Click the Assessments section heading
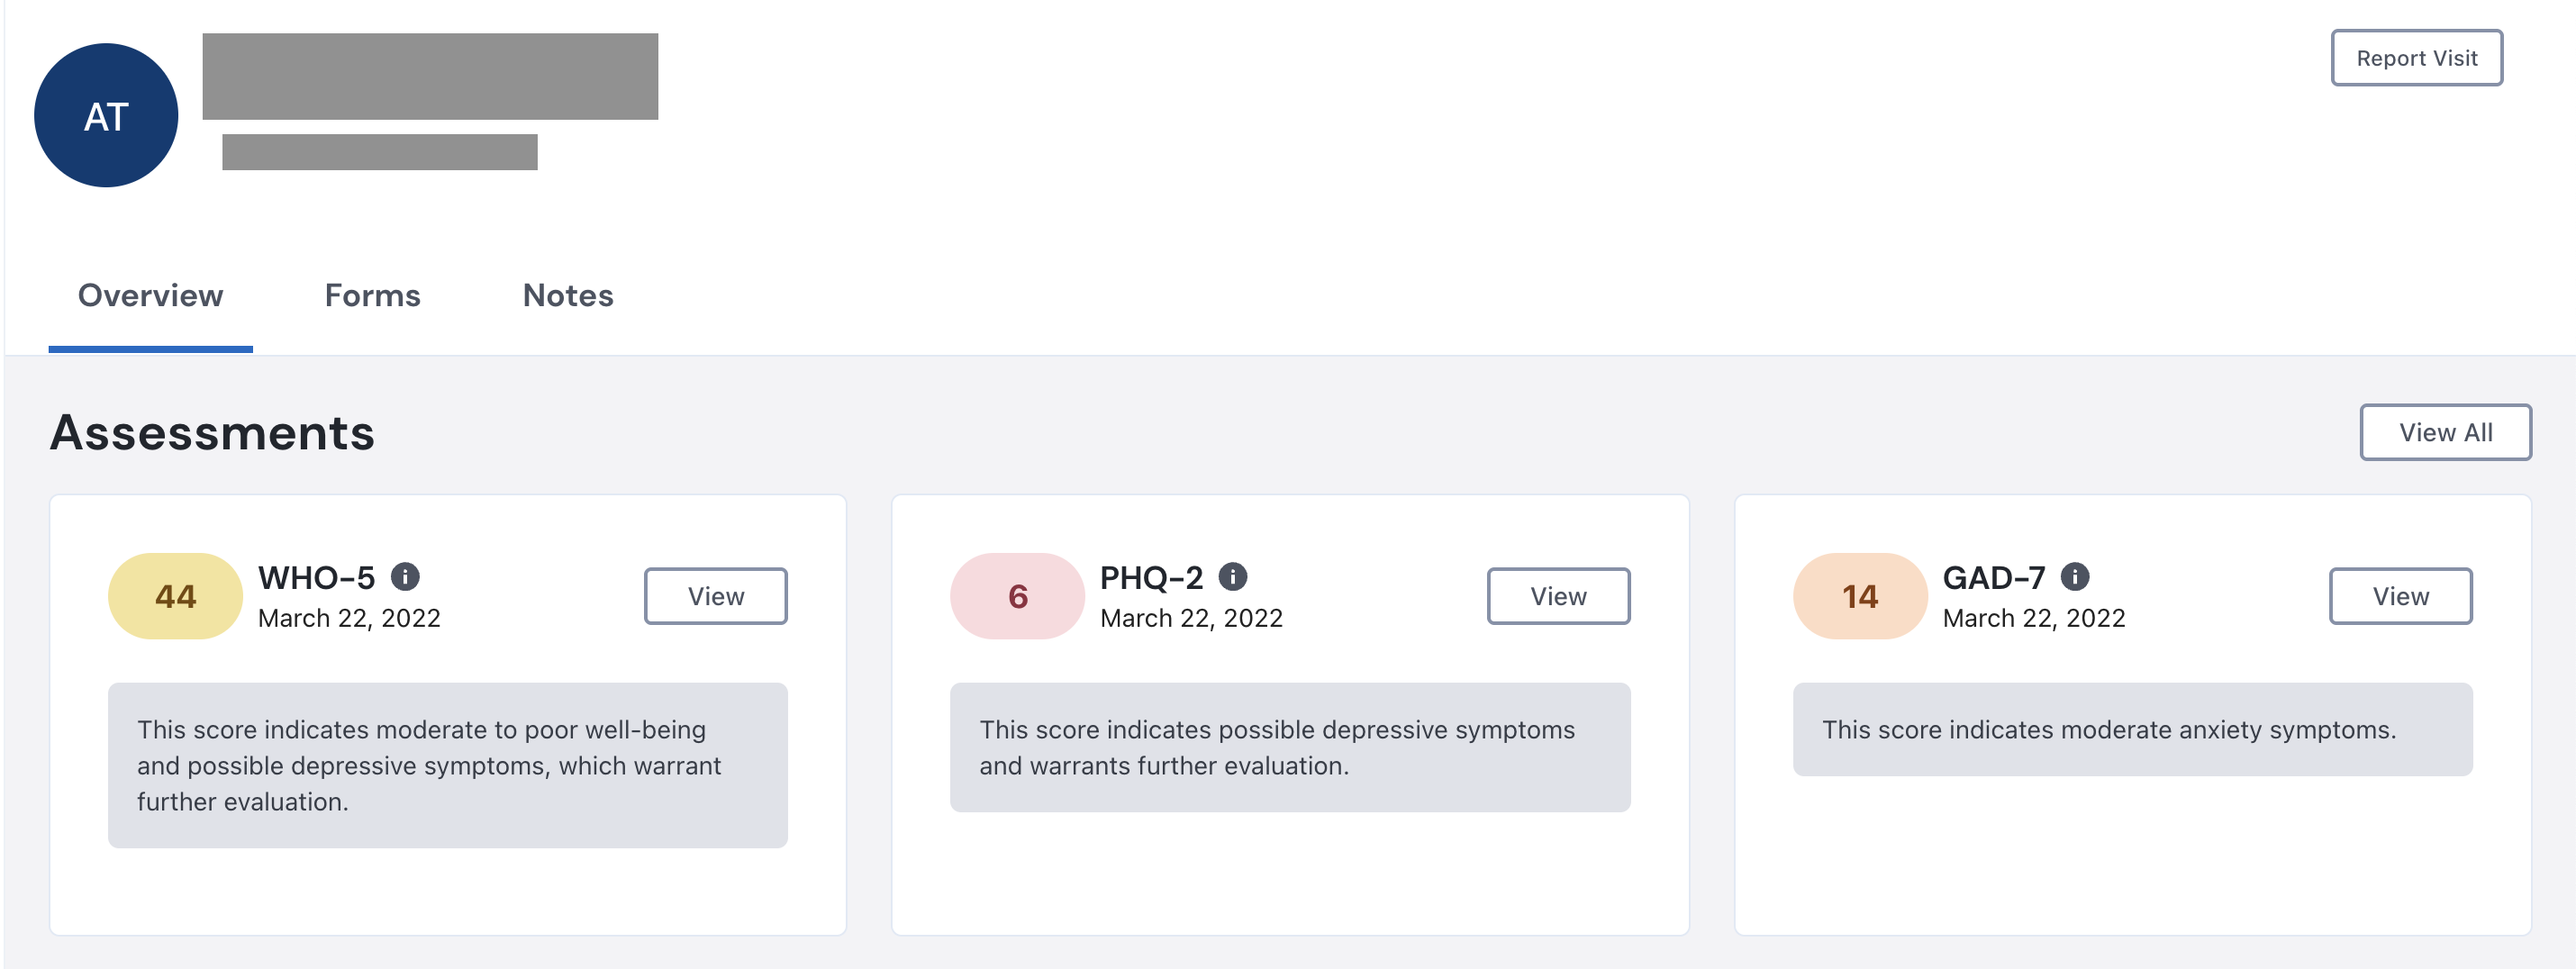 pos(212,433)
